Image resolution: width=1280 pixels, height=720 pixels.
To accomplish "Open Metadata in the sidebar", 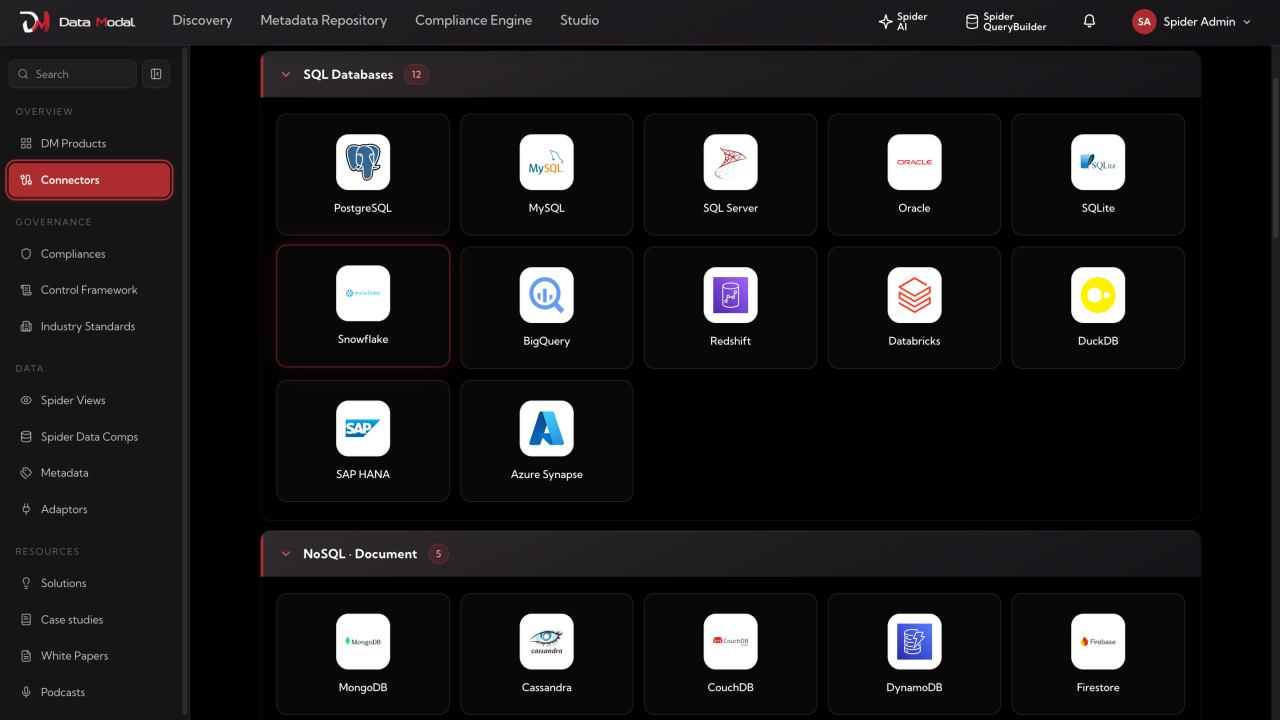I will point(90,473).
